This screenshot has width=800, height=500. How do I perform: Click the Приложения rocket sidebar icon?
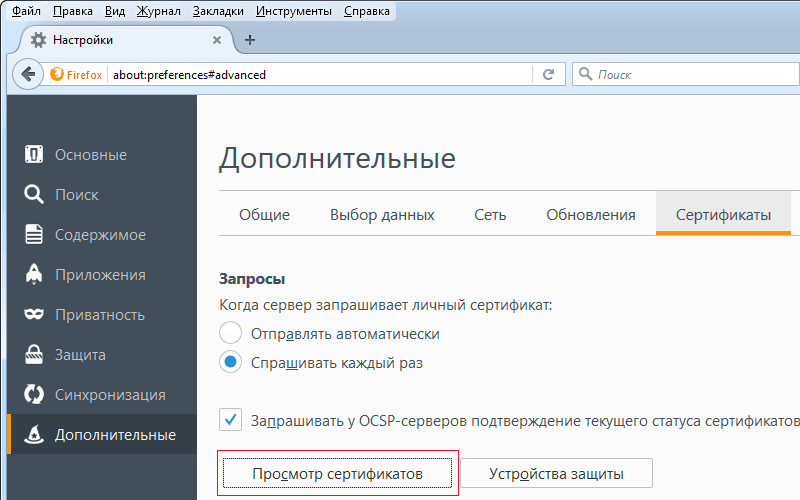point(34,274)
